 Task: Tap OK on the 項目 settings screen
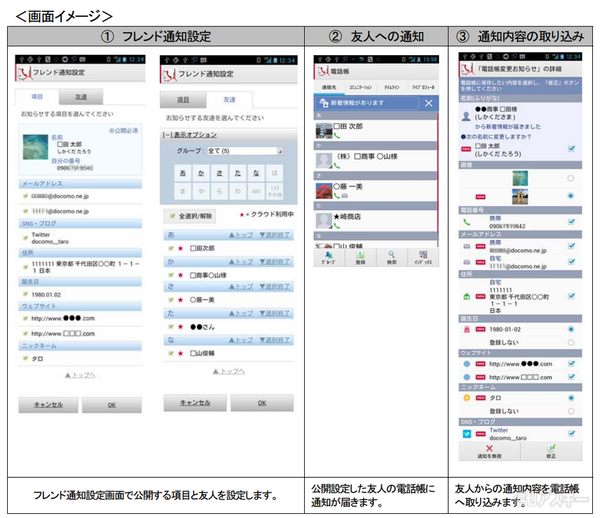point(112,405)
